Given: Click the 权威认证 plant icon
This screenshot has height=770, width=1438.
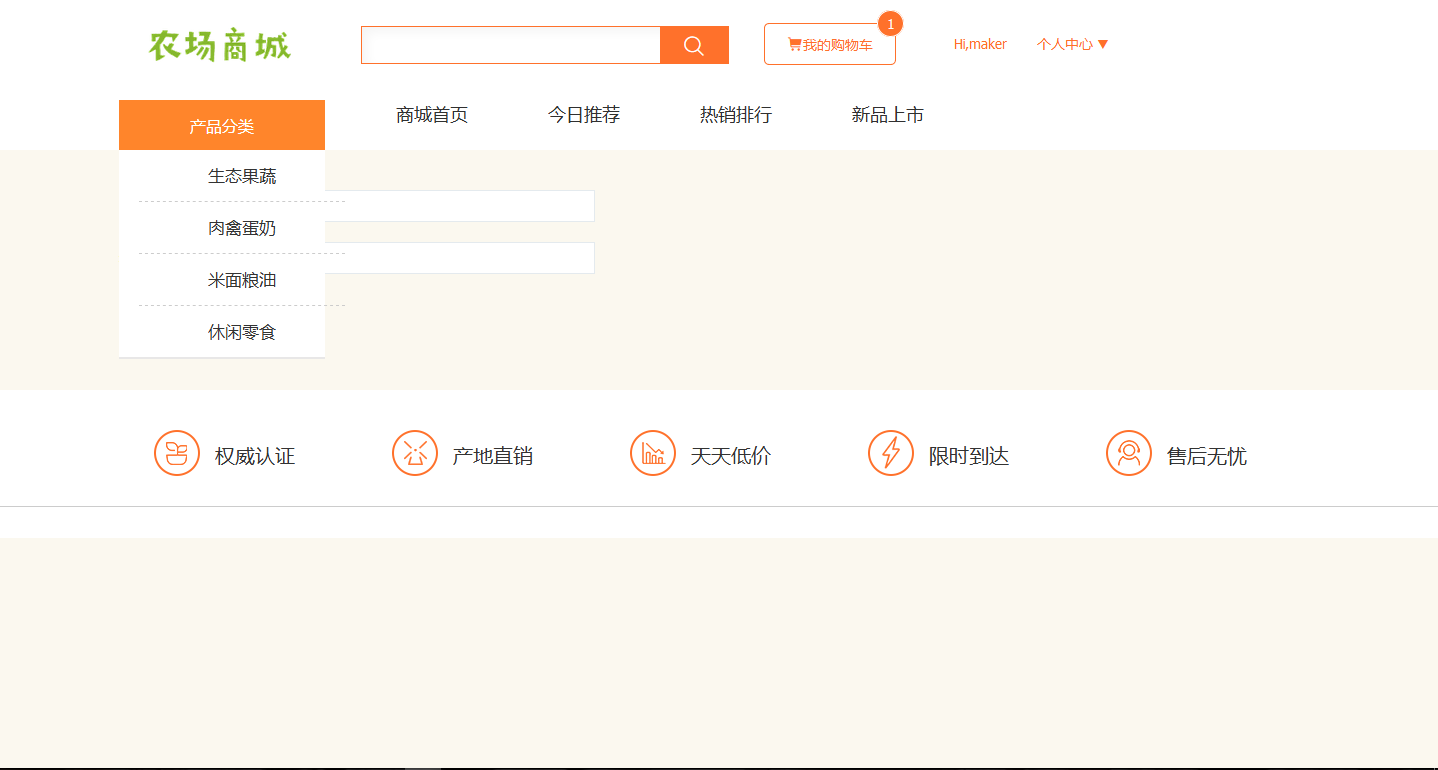Looking at the screenshot, I should pyautogui.click(x=177, y=453).
